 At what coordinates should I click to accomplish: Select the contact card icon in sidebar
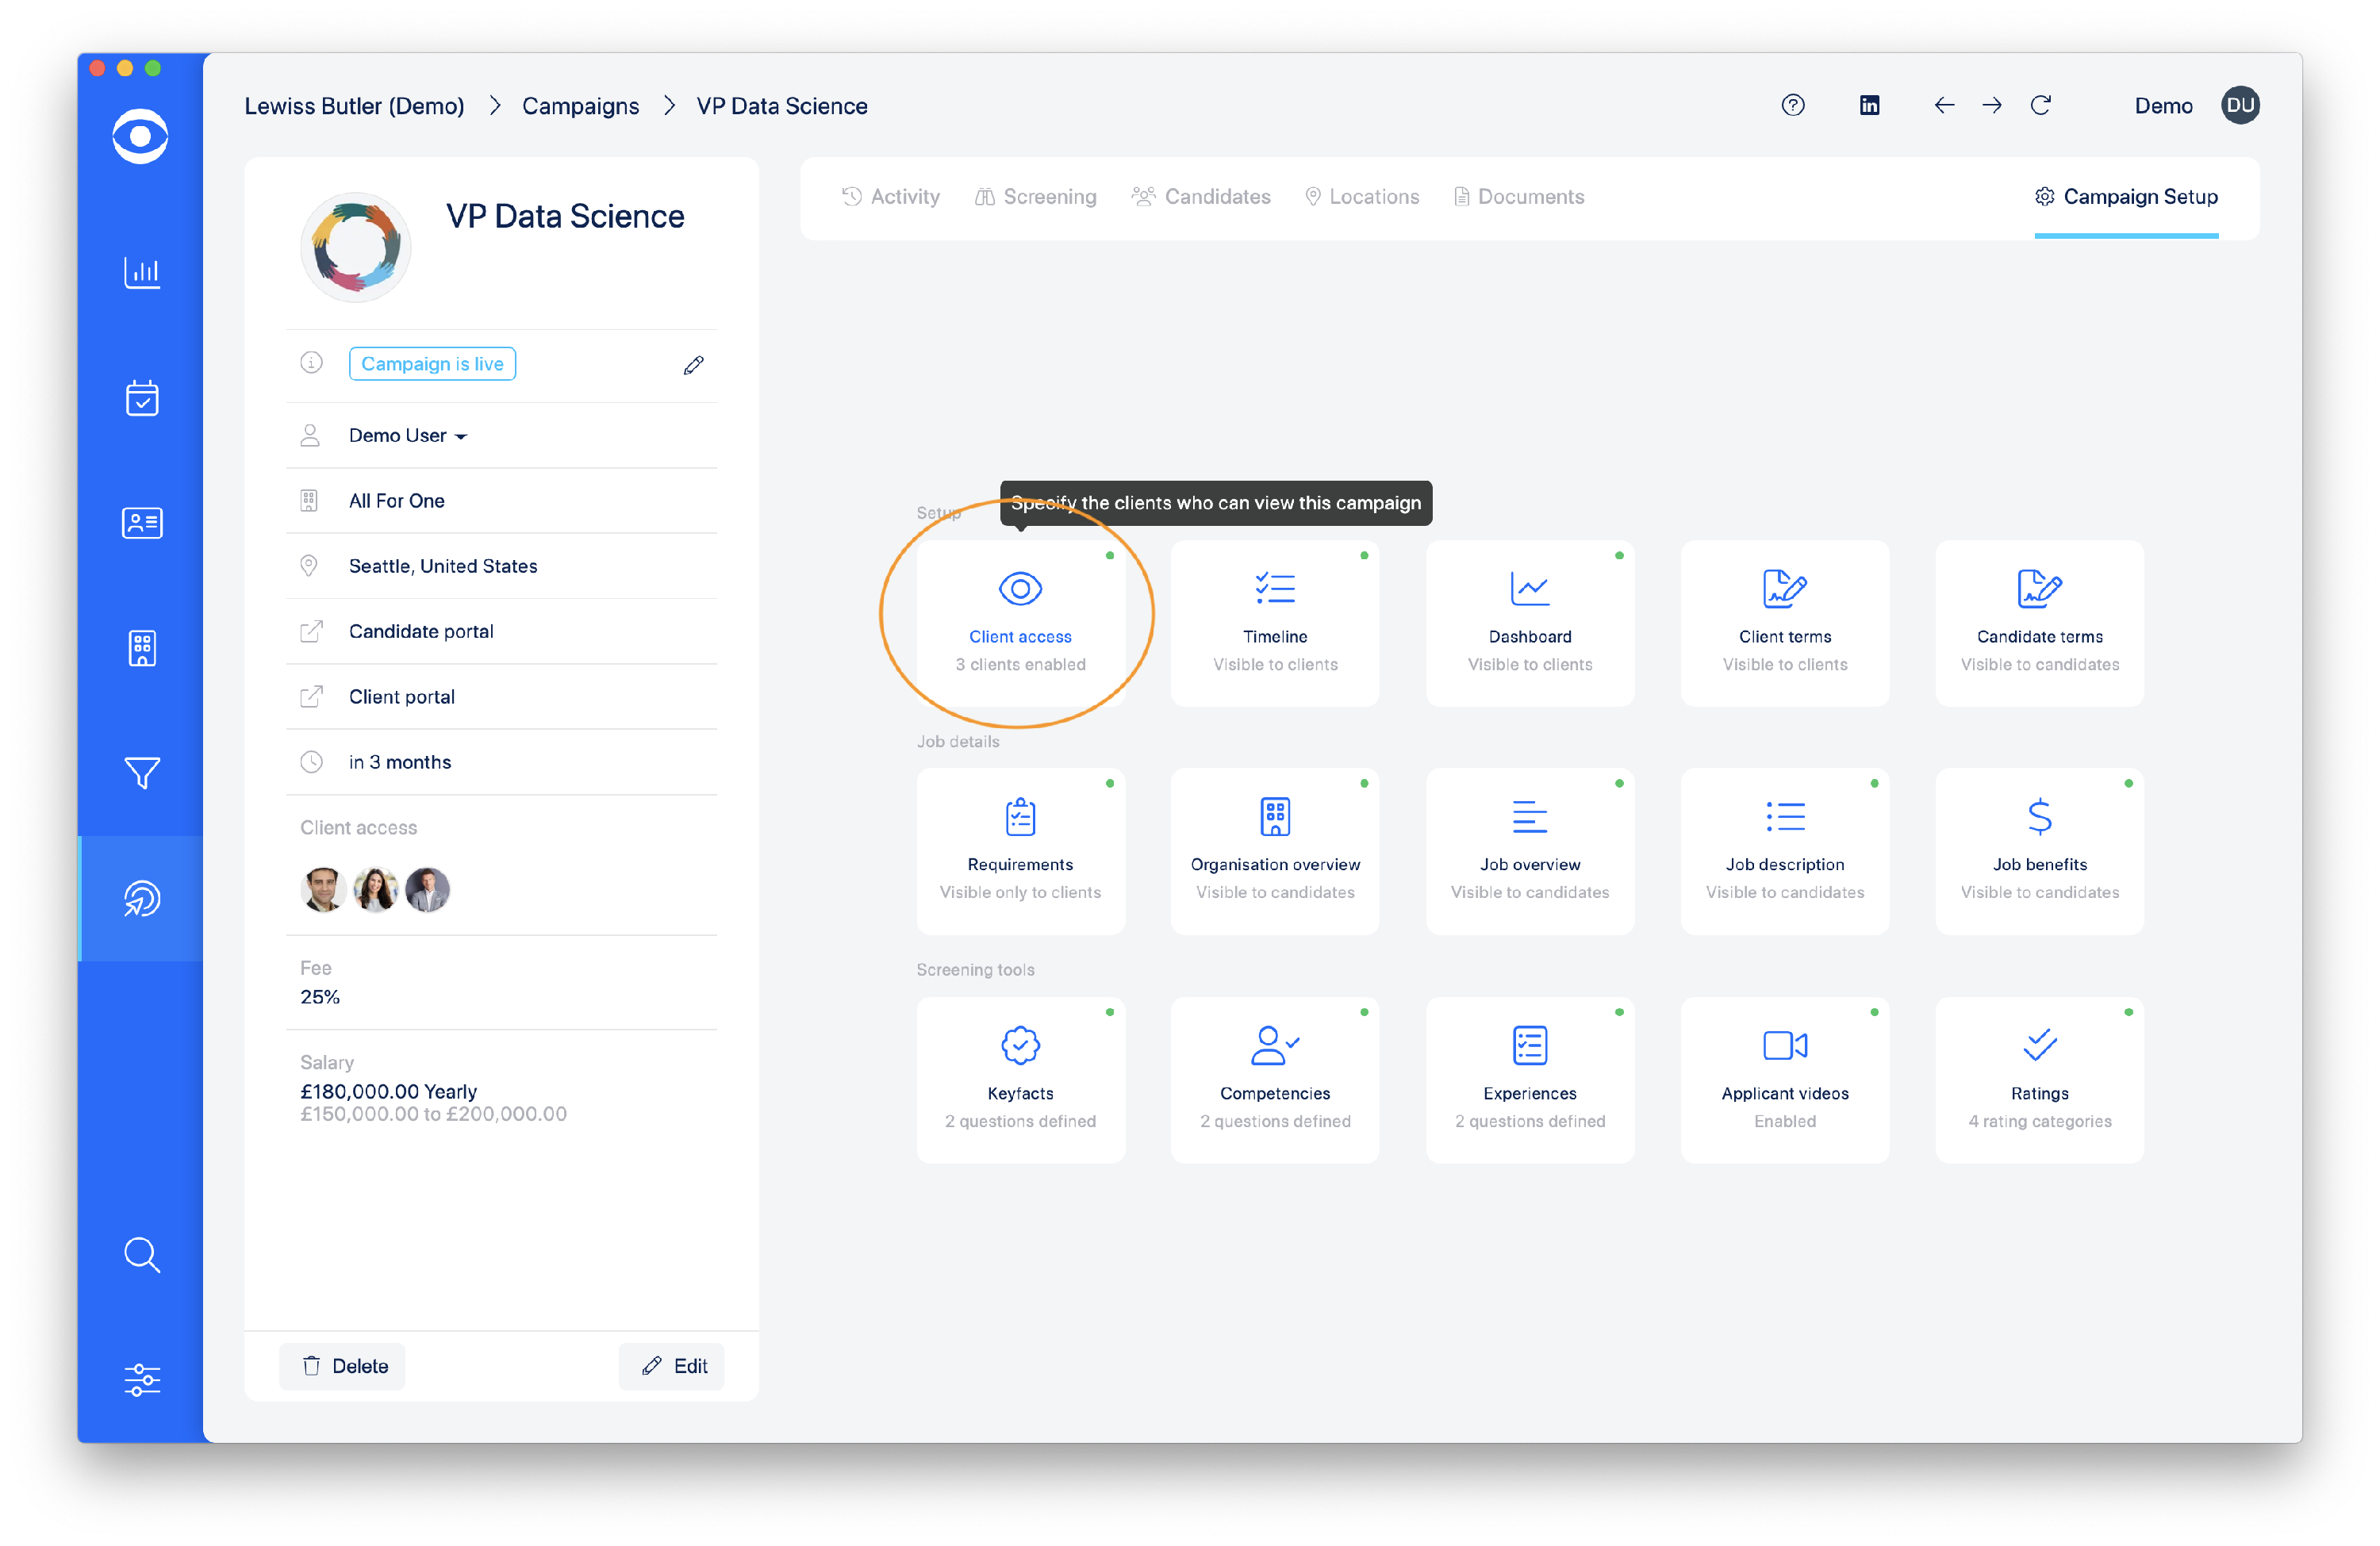(142, 522)
